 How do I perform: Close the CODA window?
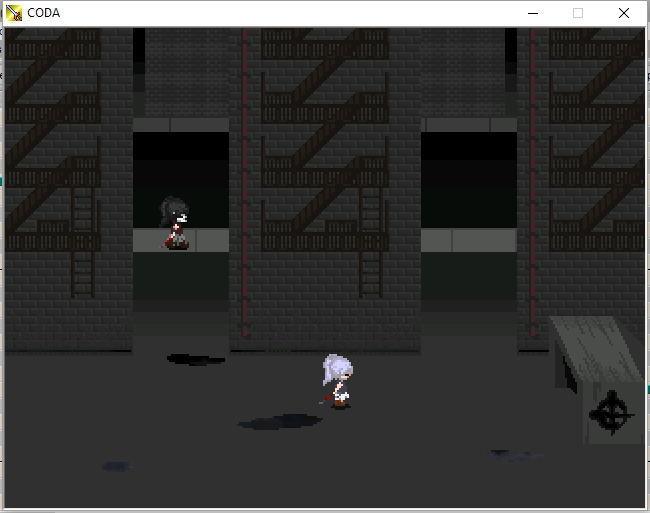[x=623, y=13]
